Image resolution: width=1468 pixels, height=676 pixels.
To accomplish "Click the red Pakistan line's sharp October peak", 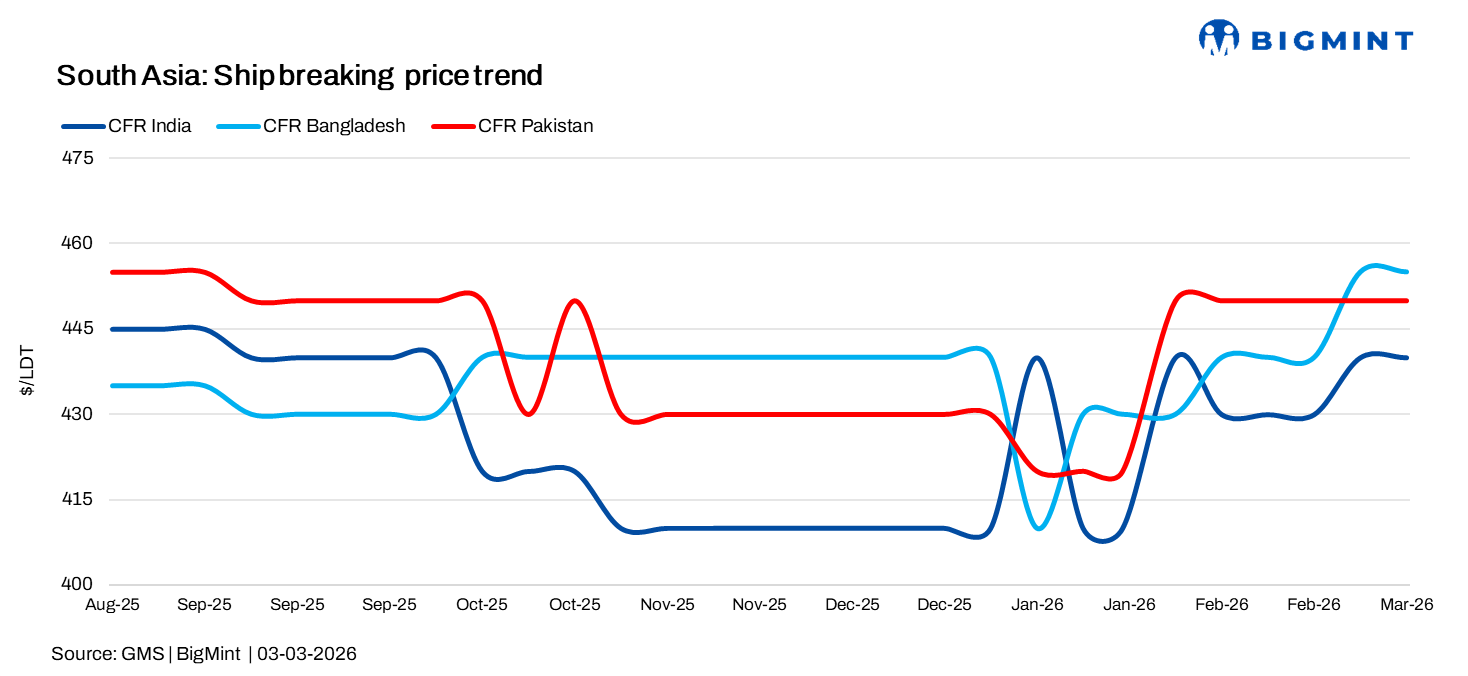I will (574, 300).
